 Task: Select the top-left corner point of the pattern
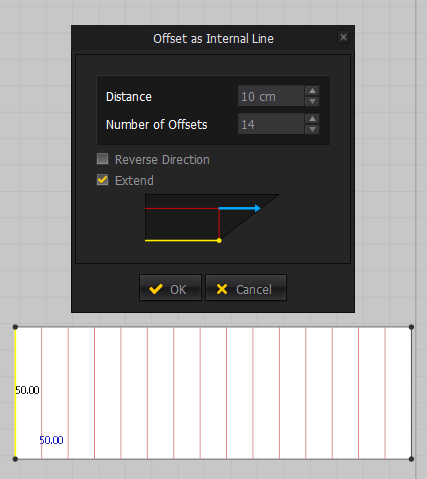[x=15, y=327]
